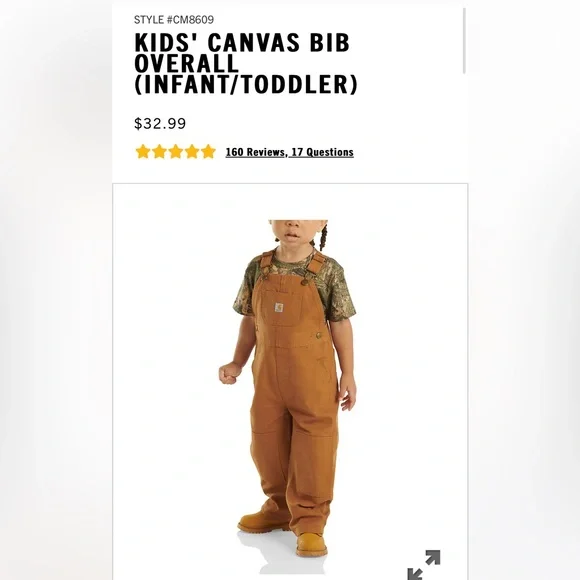Click the (INFANT/TODDLER) heading text
The width and height of the screenshot is (580, 580).
(246, 84)
